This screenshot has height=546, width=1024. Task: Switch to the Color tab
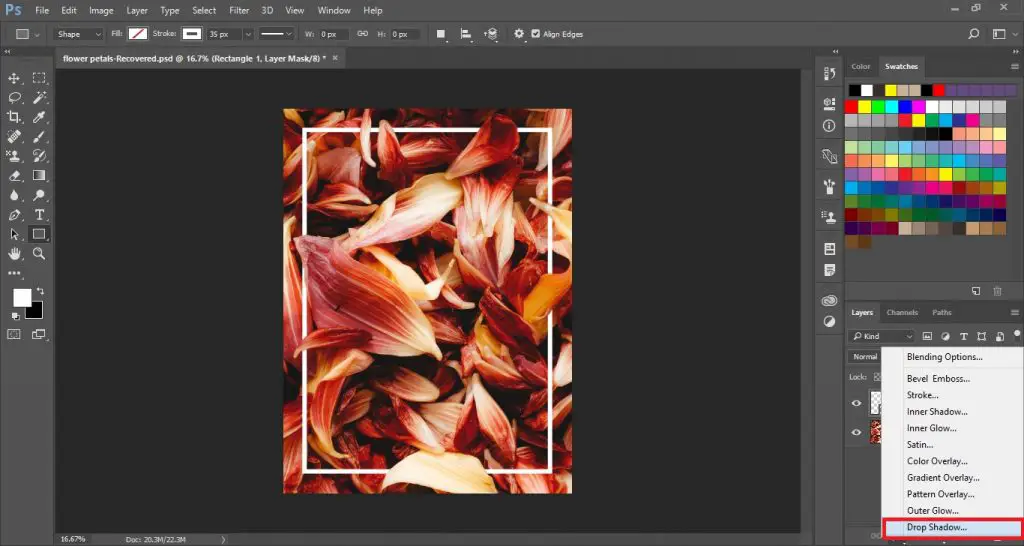(861, 67)
